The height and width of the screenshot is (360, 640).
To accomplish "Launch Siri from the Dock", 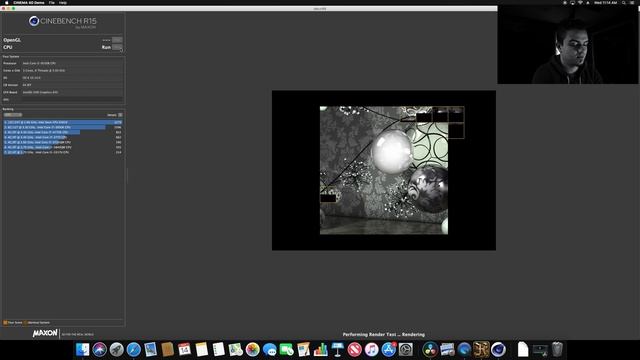I will coord(99,350).
